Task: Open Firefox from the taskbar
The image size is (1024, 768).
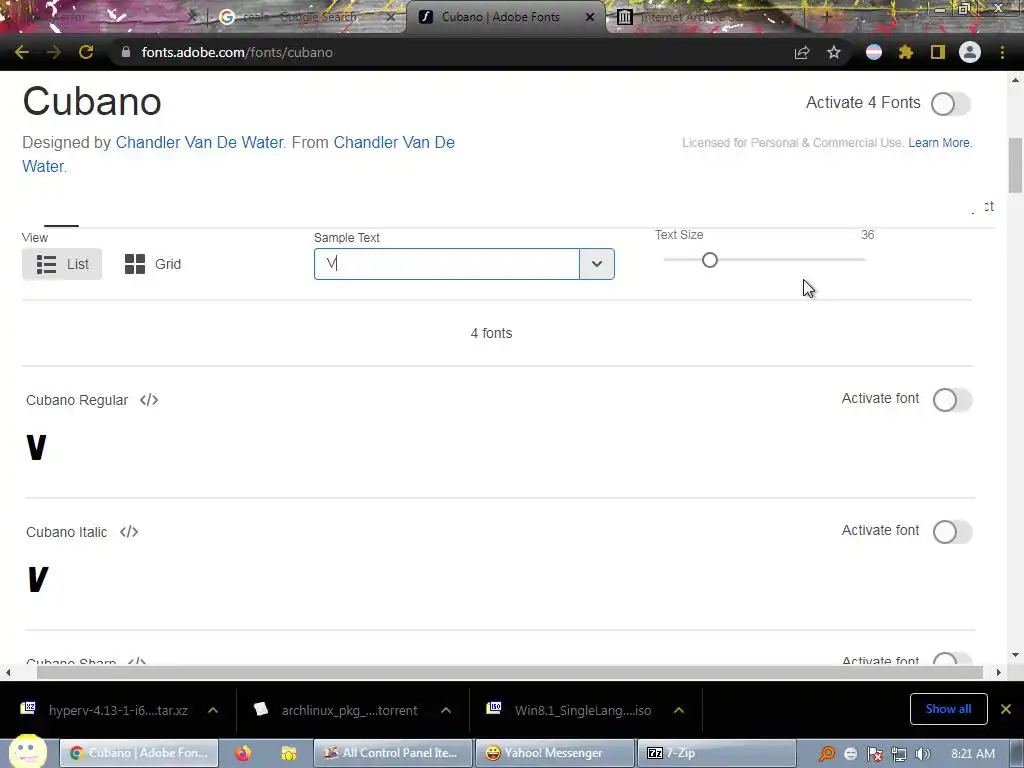Action: pos(243,753)
